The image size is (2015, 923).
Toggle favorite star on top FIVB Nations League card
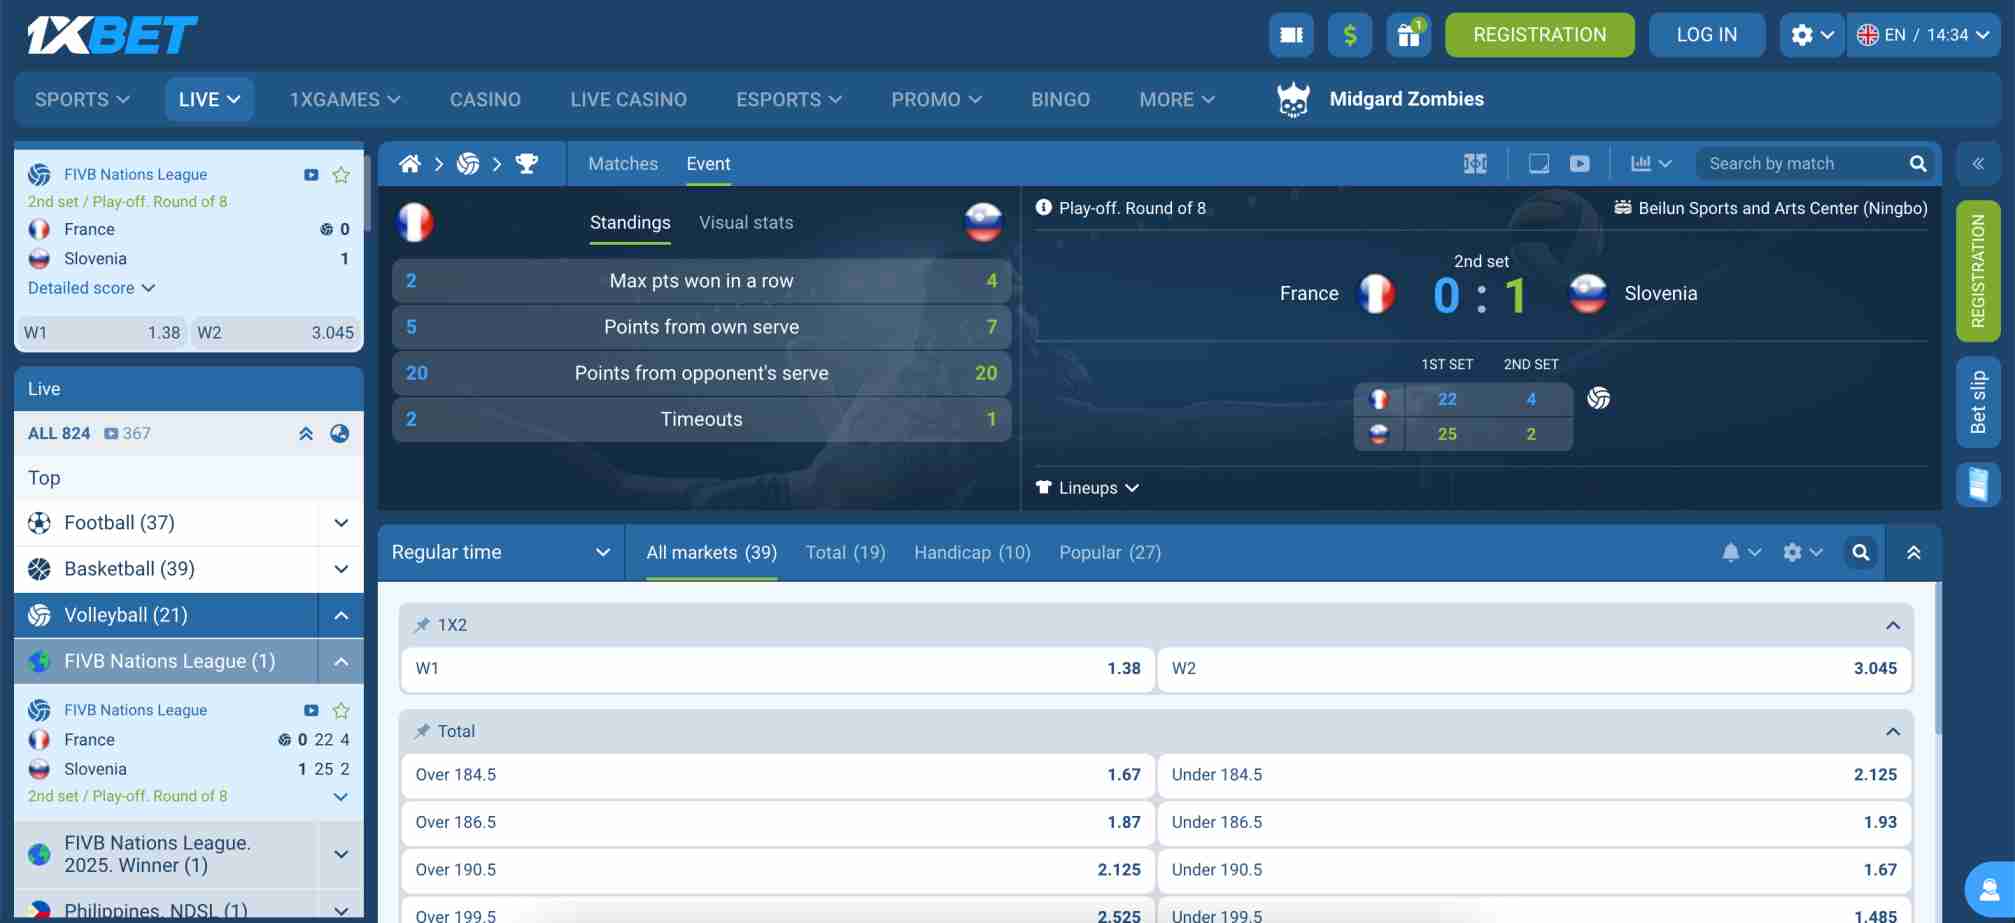[341, 175]
